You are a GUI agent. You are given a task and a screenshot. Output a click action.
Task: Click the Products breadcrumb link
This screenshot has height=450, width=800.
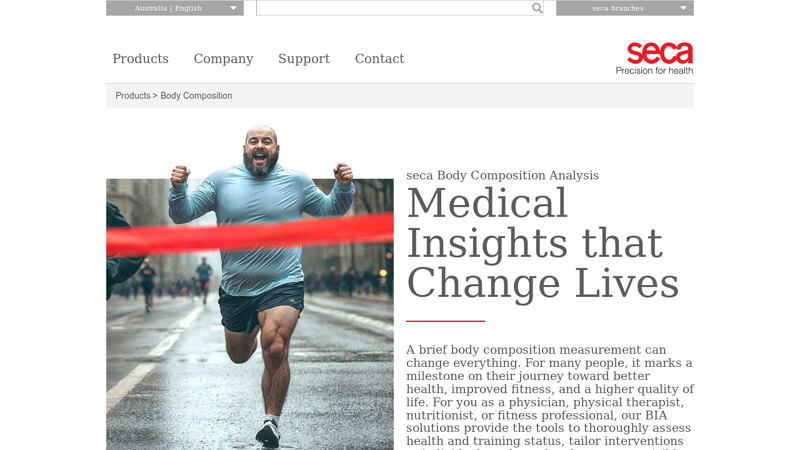click(x=133, y=95)
